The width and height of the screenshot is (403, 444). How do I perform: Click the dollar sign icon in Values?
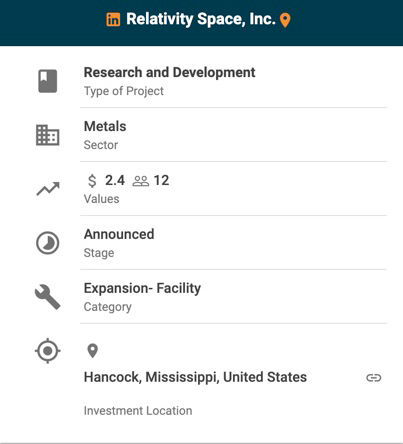(x=92, y=181)
